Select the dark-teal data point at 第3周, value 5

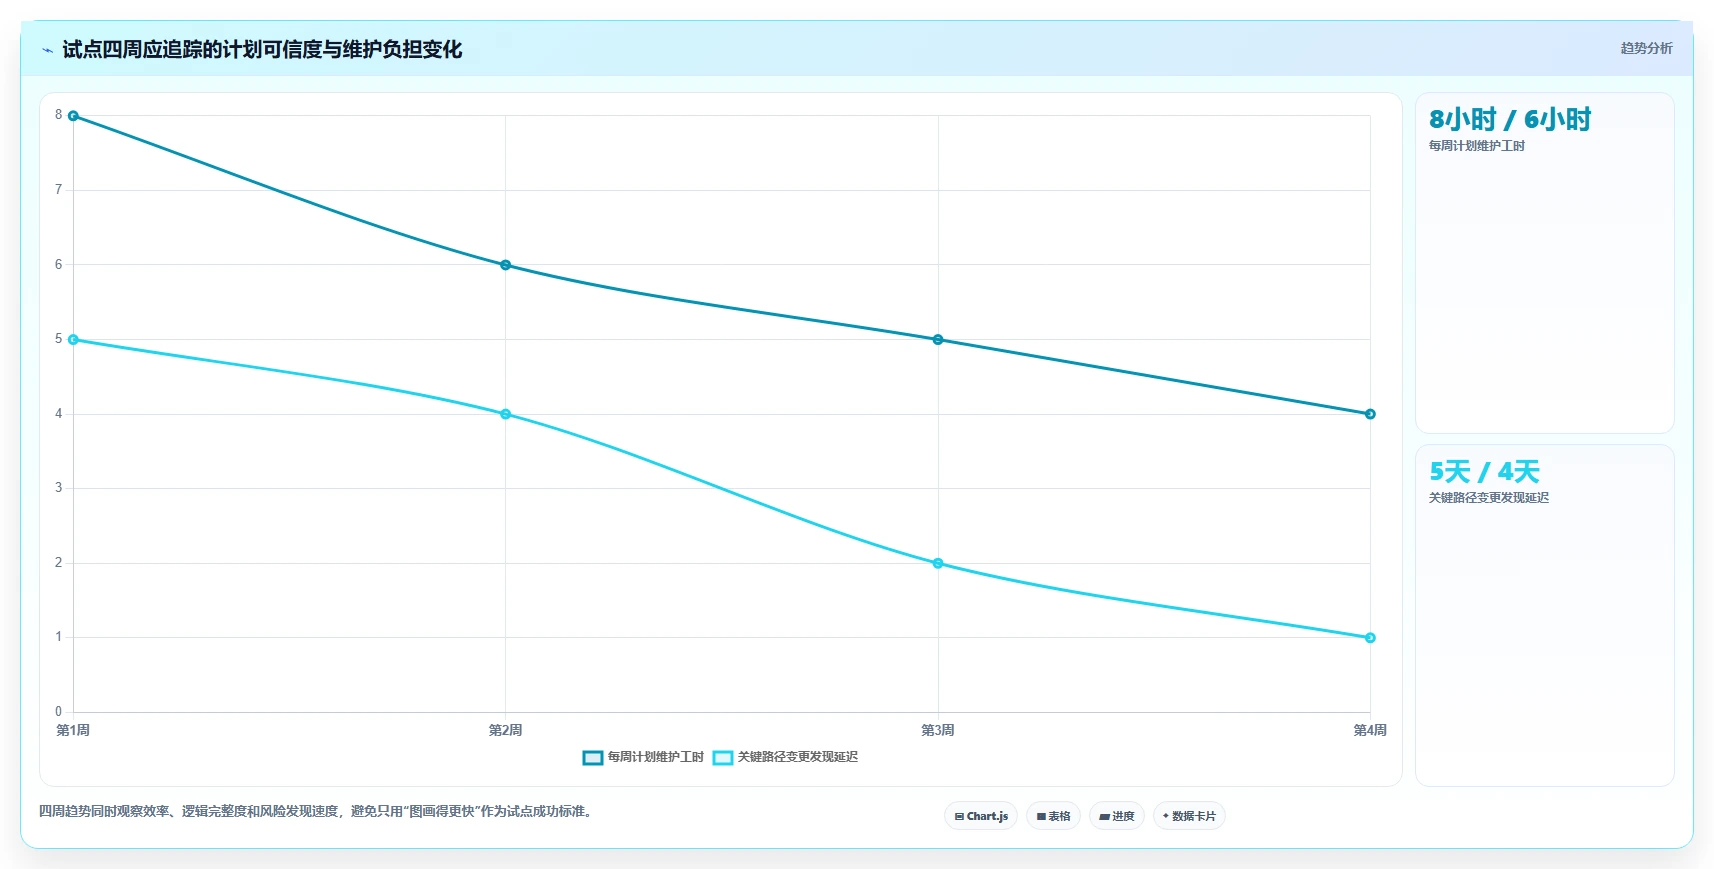(938, 340)
